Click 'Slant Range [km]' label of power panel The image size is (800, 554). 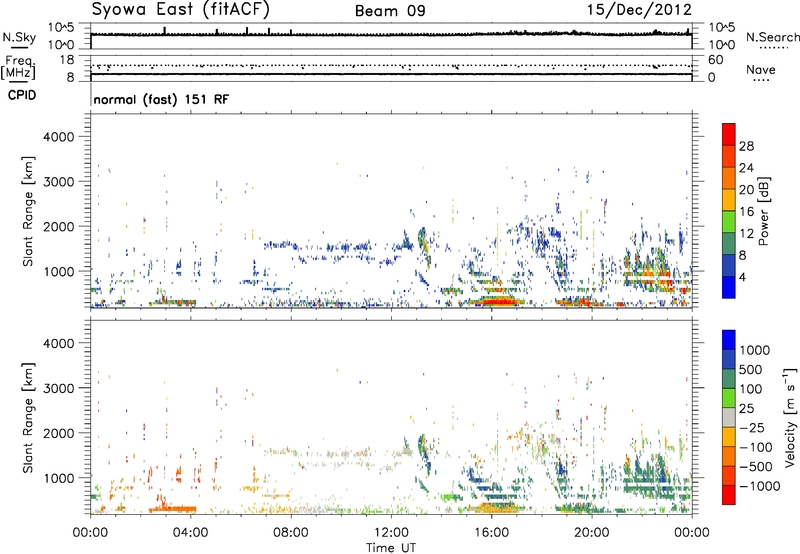28,211
